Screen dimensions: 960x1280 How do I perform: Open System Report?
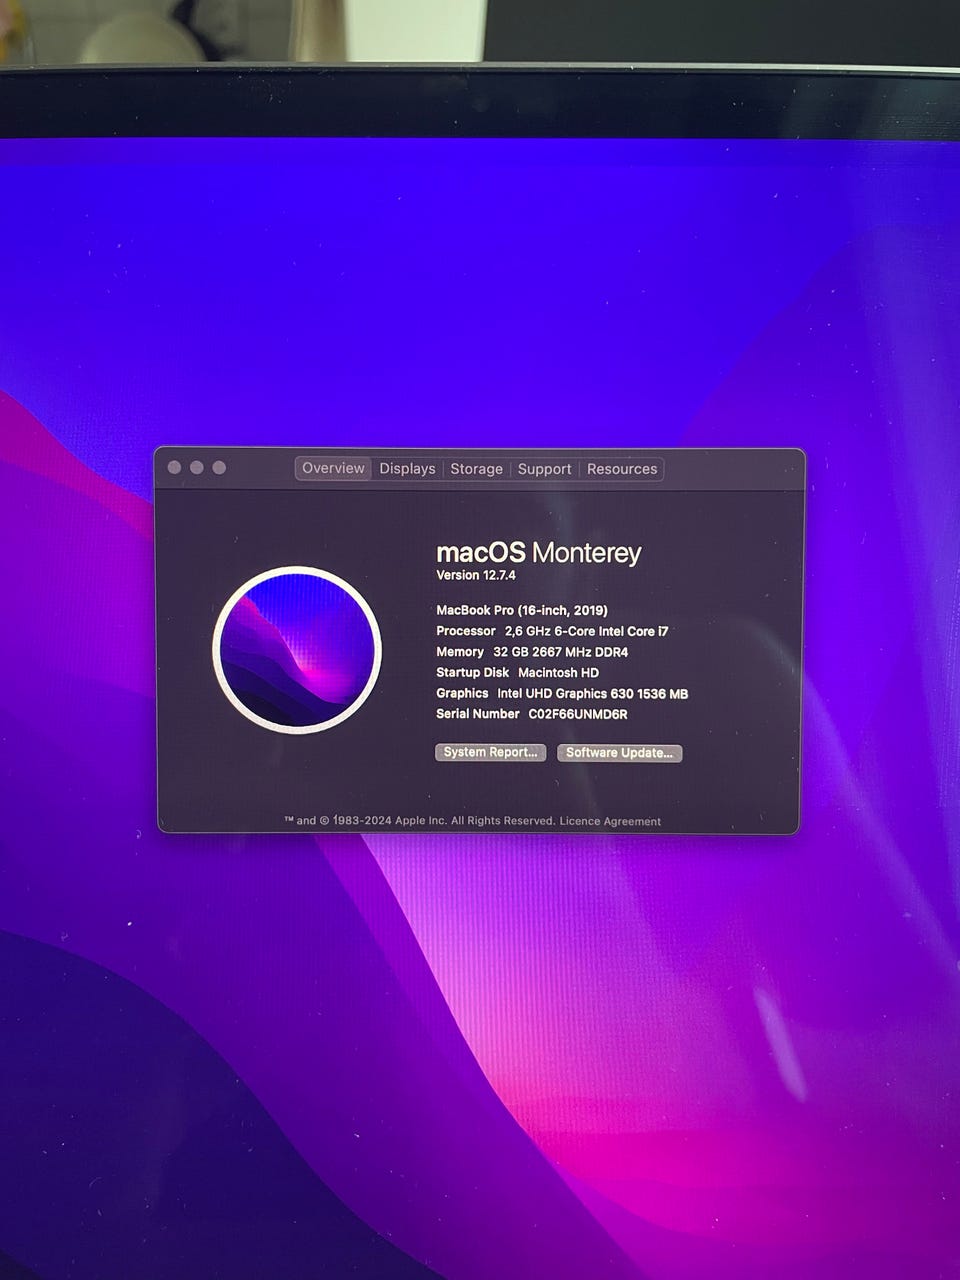pos(490,752)
